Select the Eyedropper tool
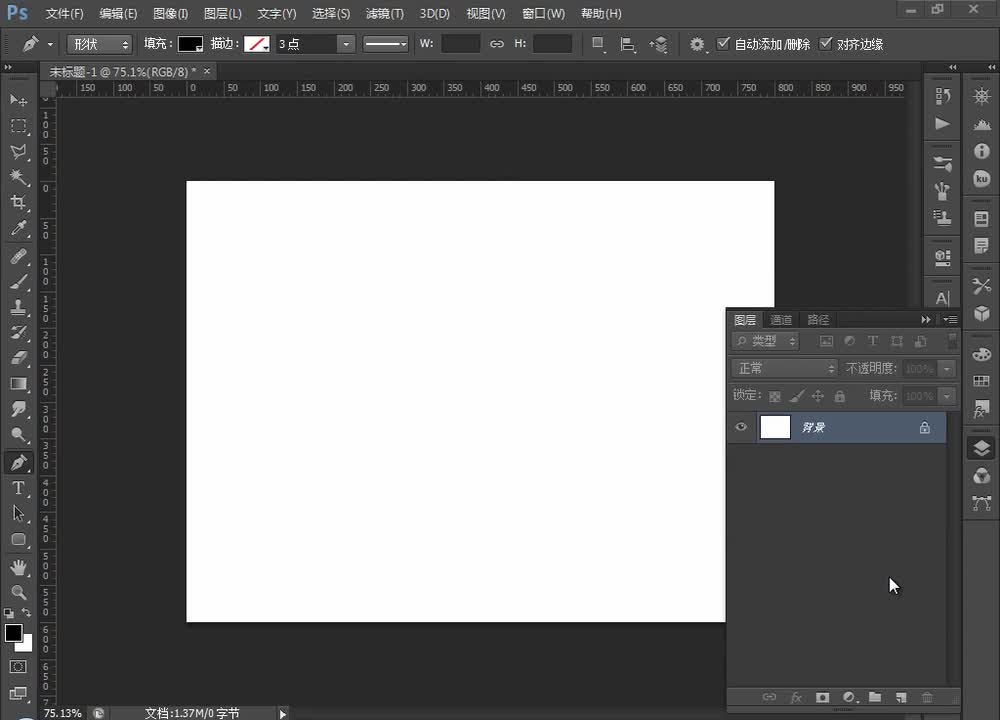 coord(18,228)
